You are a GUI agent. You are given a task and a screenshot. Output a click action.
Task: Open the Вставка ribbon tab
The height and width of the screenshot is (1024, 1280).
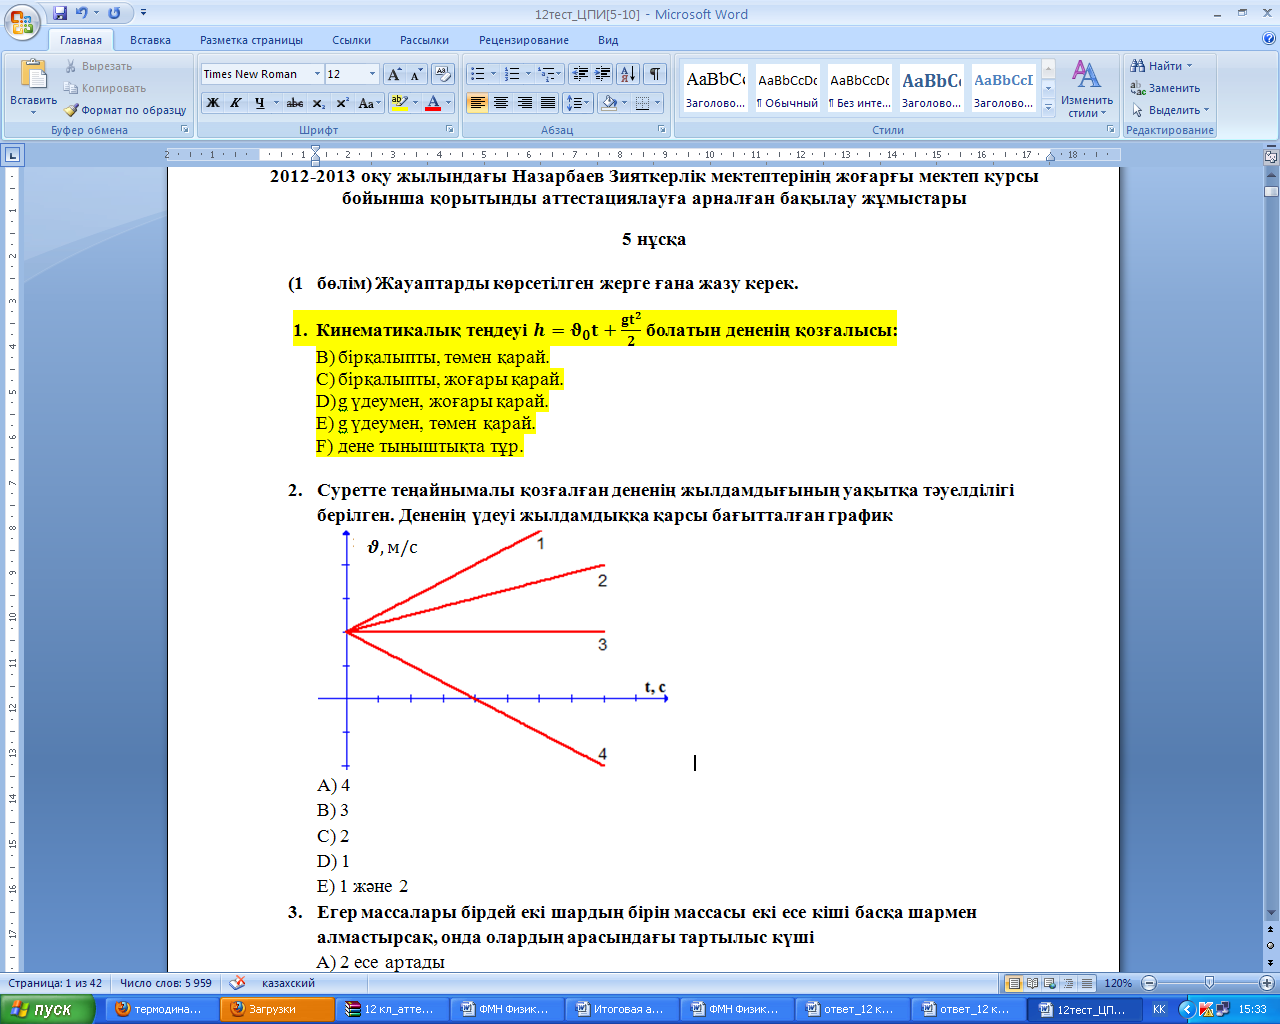click(150, 40)
